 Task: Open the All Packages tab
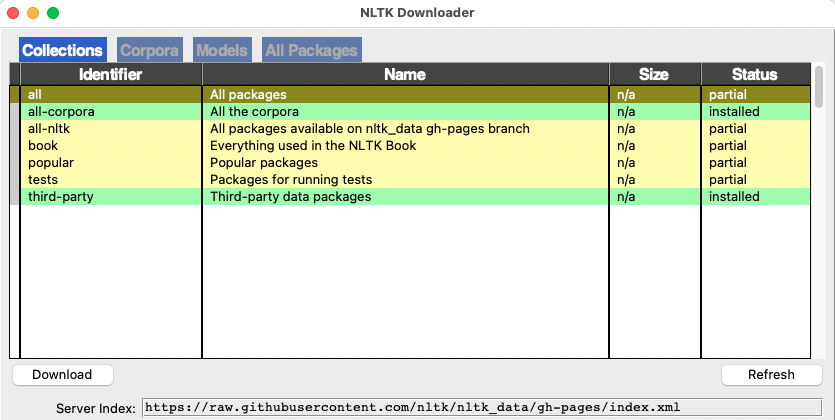312,50
